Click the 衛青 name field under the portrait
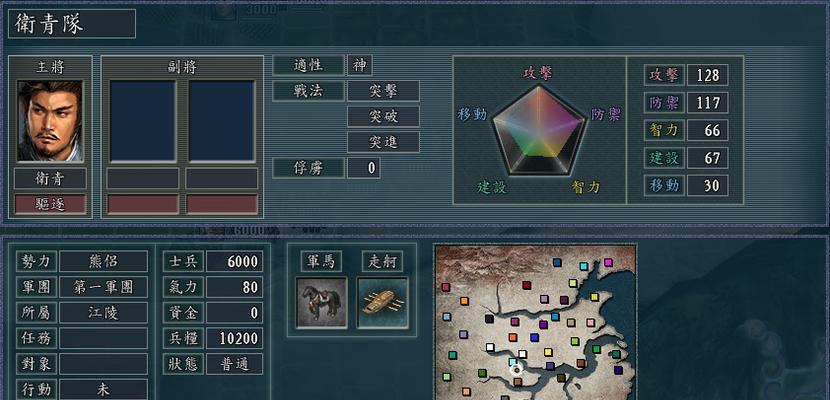The width and height of the screenshot is (830, 400). point(50,179)
